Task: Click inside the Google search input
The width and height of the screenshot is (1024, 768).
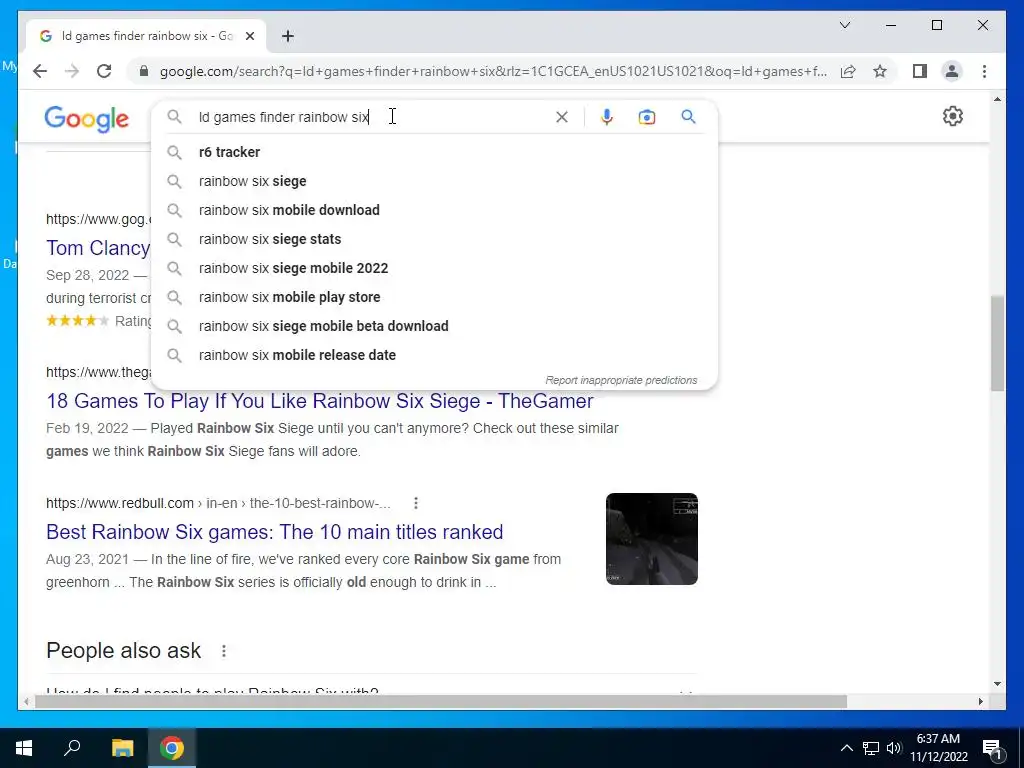Action: click(372, 117)
